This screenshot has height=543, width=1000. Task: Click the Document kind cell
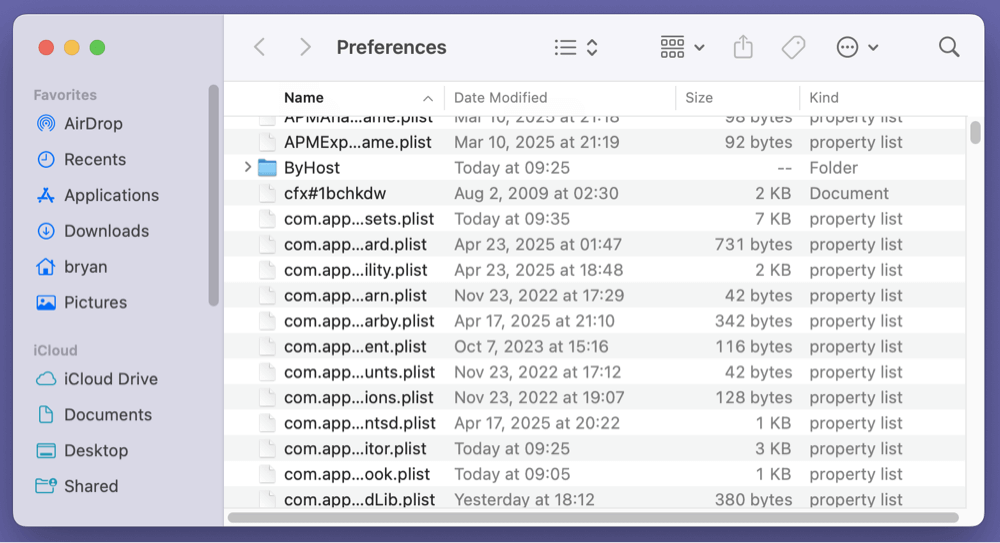pos(849,193)
